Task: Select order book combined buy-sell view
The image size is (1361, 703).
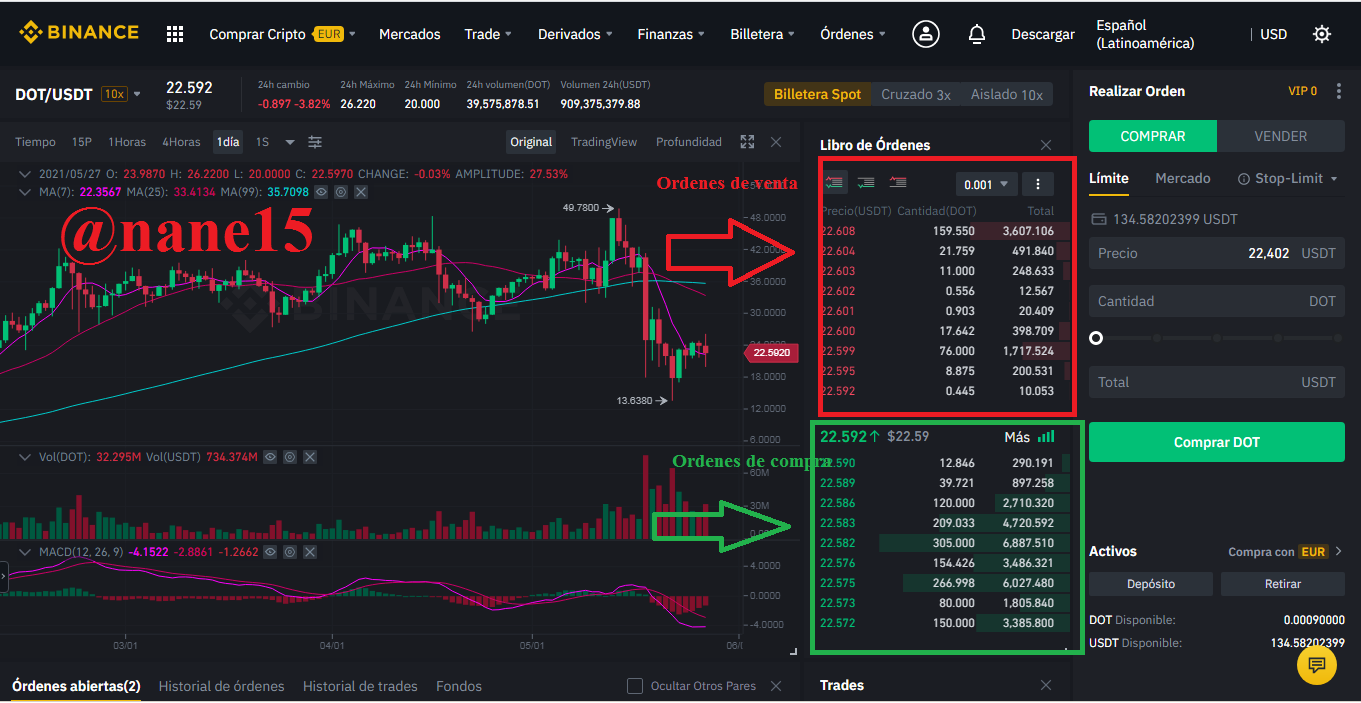Action: pyautogui.click(x=835, y=182)
